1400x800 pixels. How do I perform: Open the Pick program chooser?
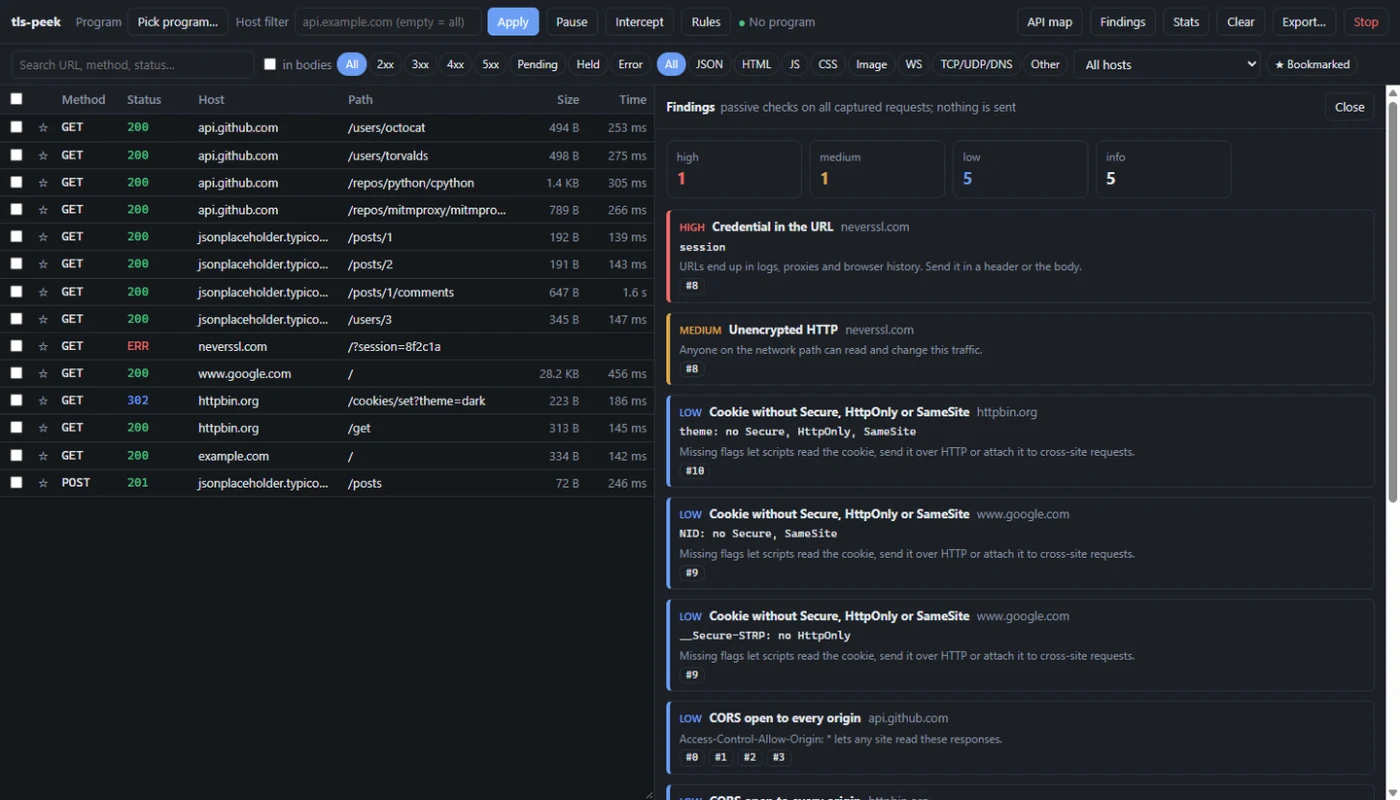(x=177, y=22)
